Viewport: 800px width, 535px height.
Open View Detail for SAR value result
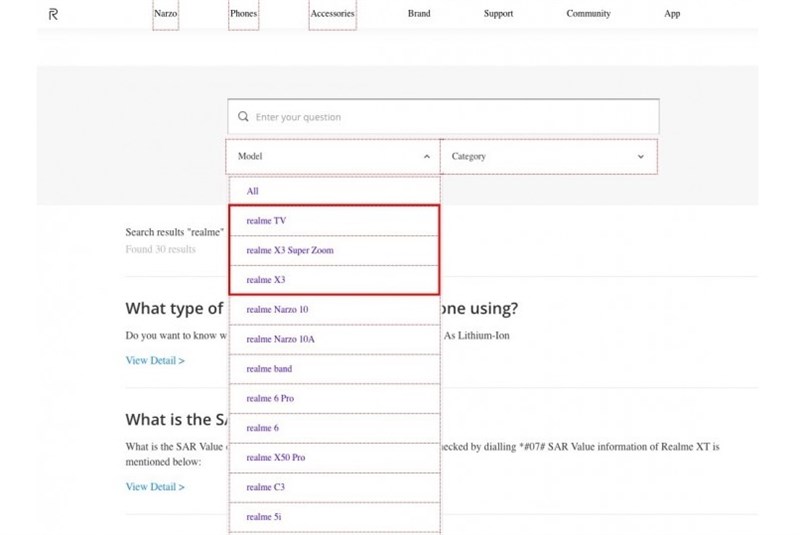(155, 487)
